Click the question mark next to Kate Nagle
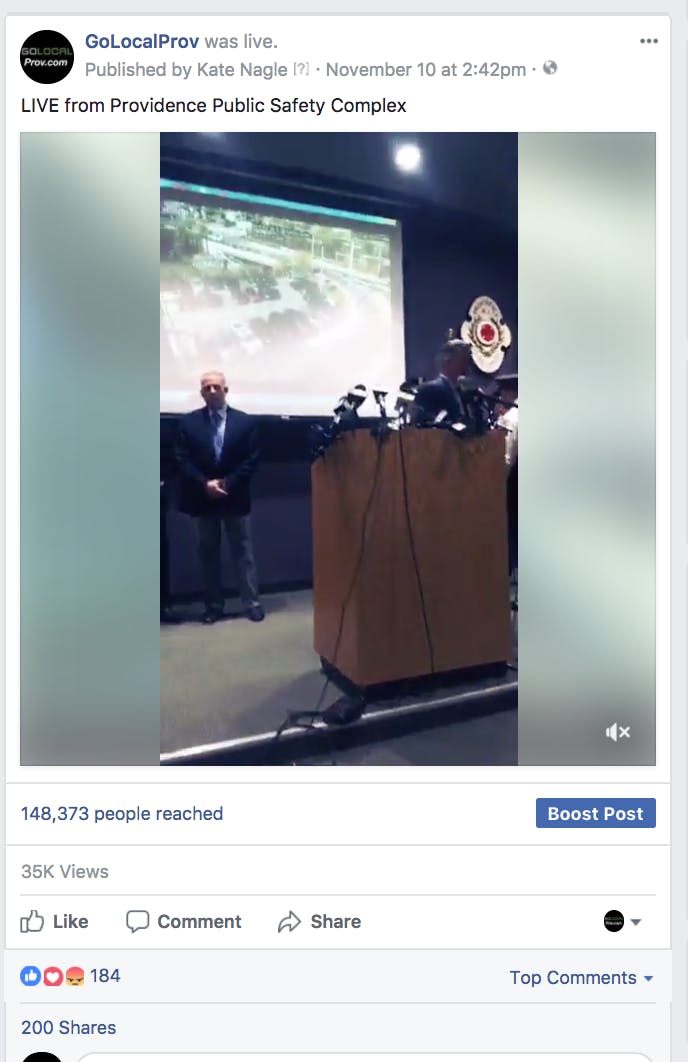The height and width of the screenshot is (1062, 688). click(301, 69)
